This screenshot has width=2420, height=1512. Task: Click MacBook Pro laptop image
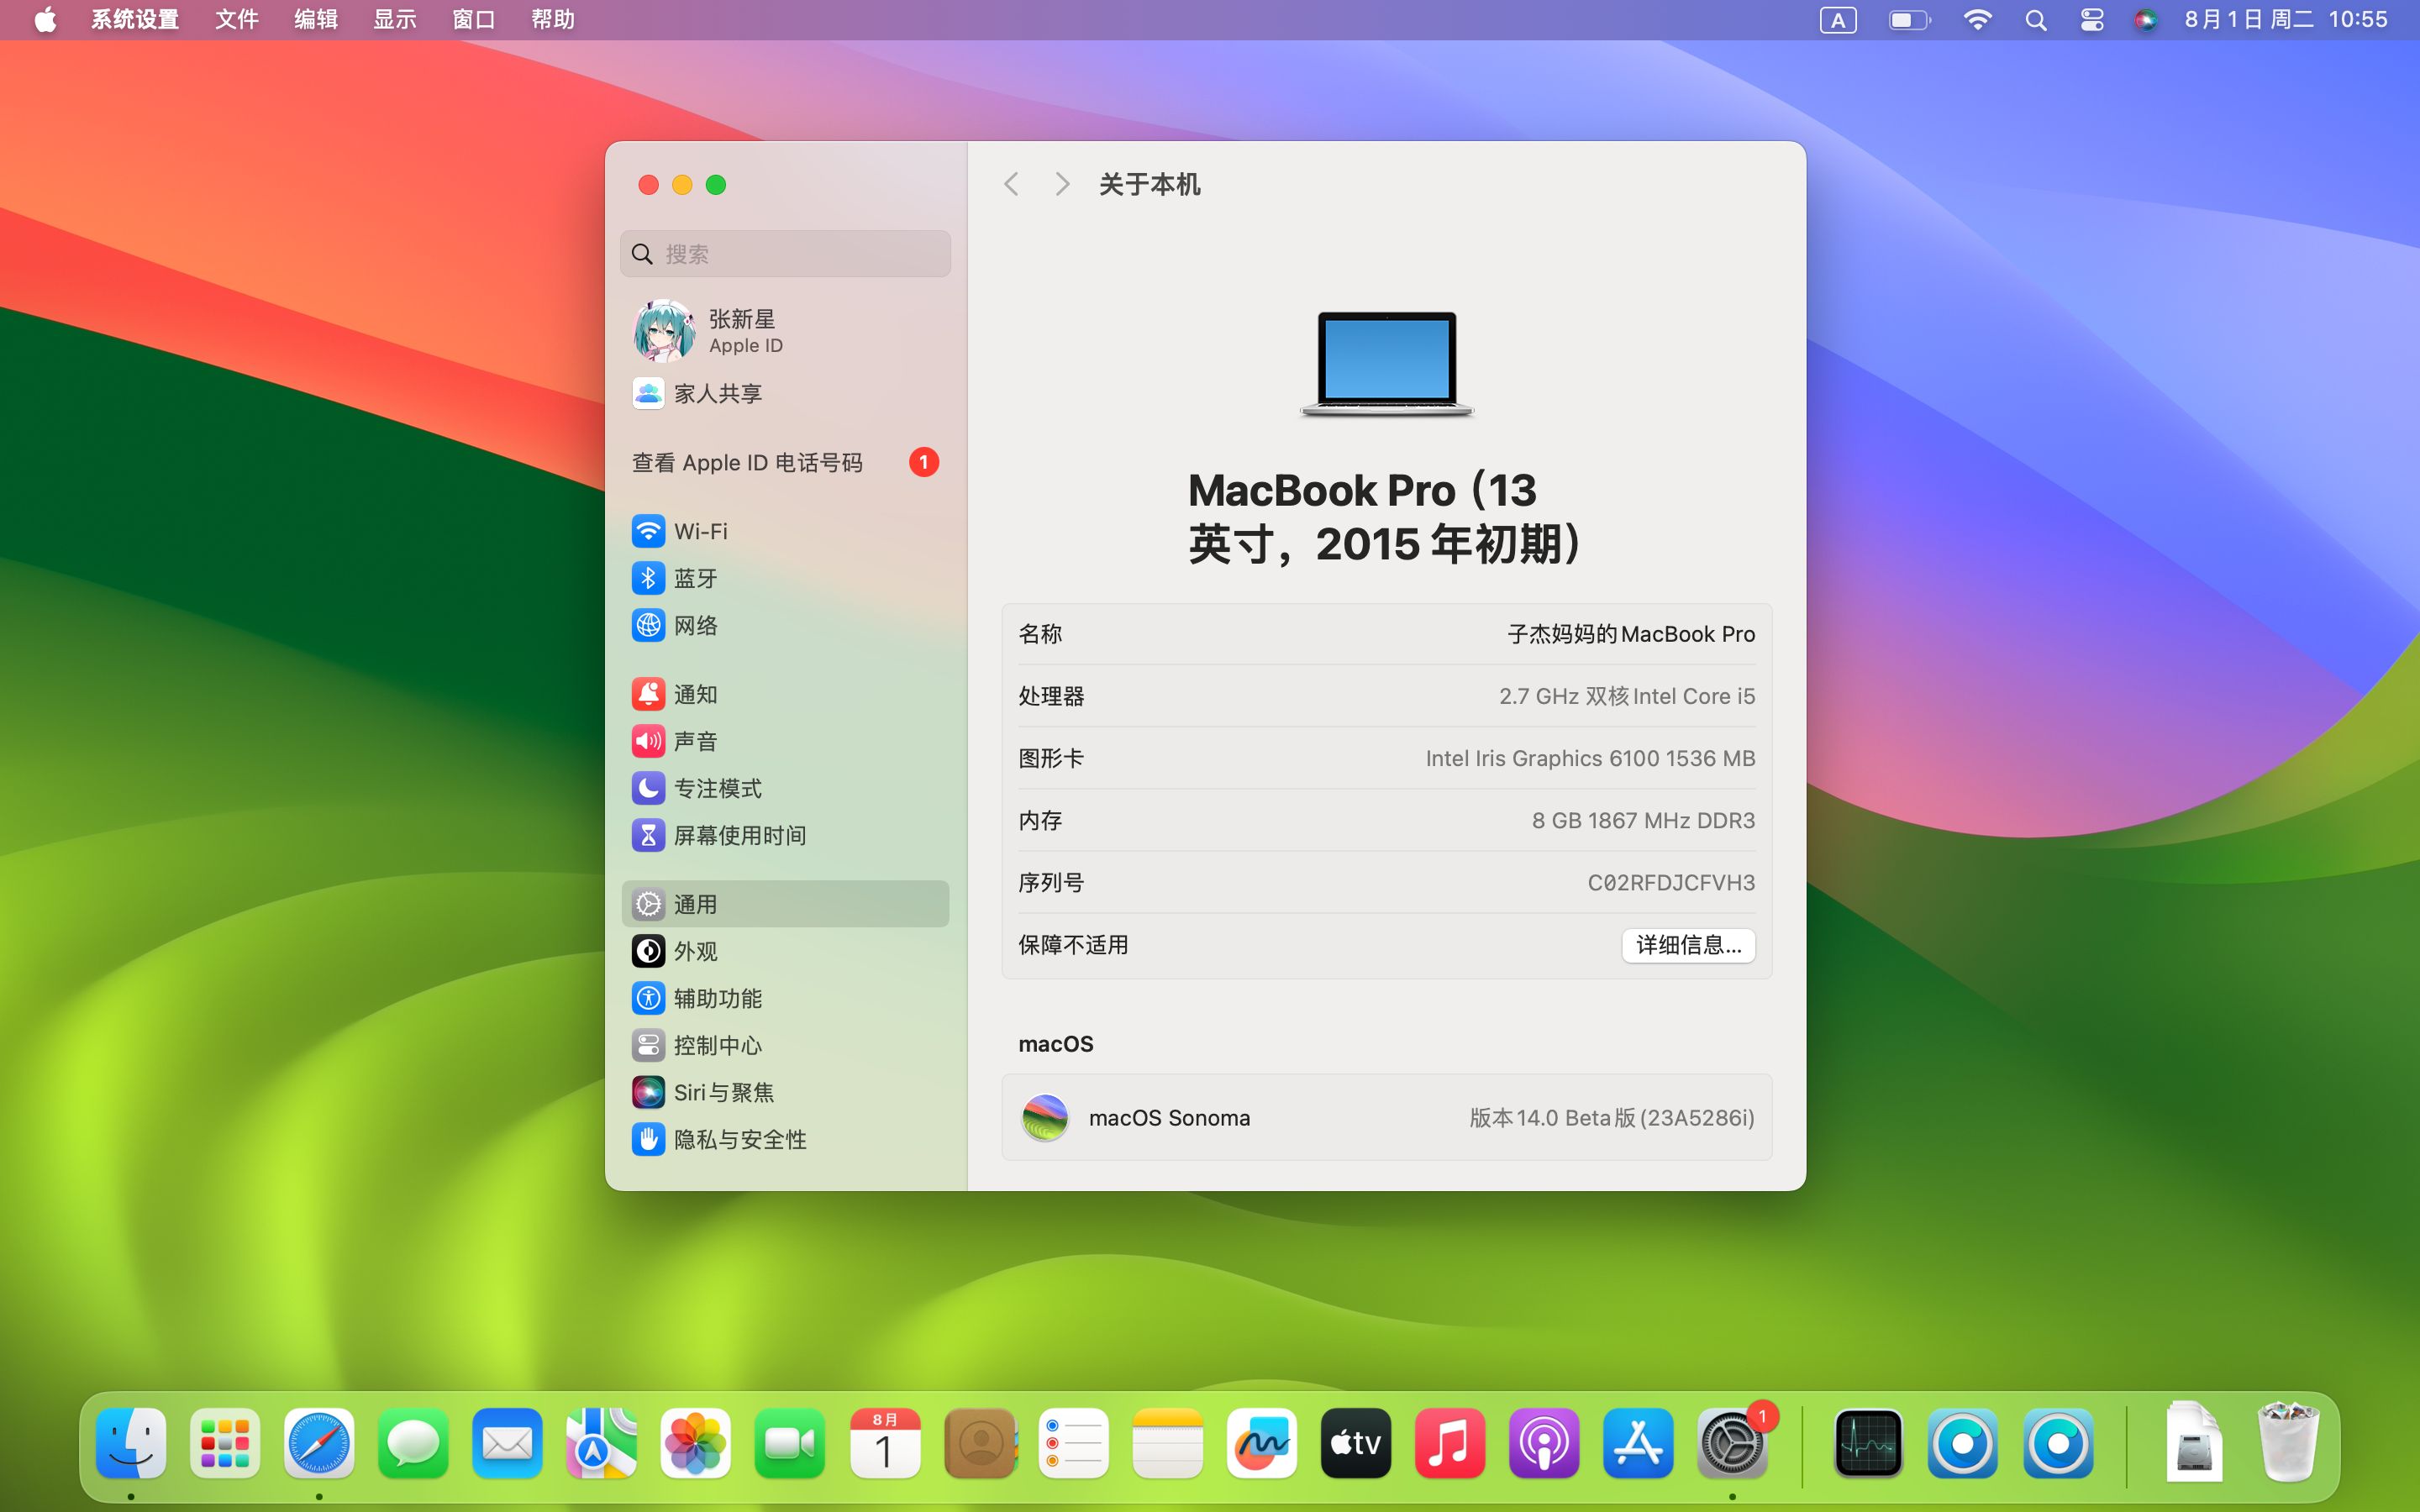pyautogui.click(x=1387, y=363)
